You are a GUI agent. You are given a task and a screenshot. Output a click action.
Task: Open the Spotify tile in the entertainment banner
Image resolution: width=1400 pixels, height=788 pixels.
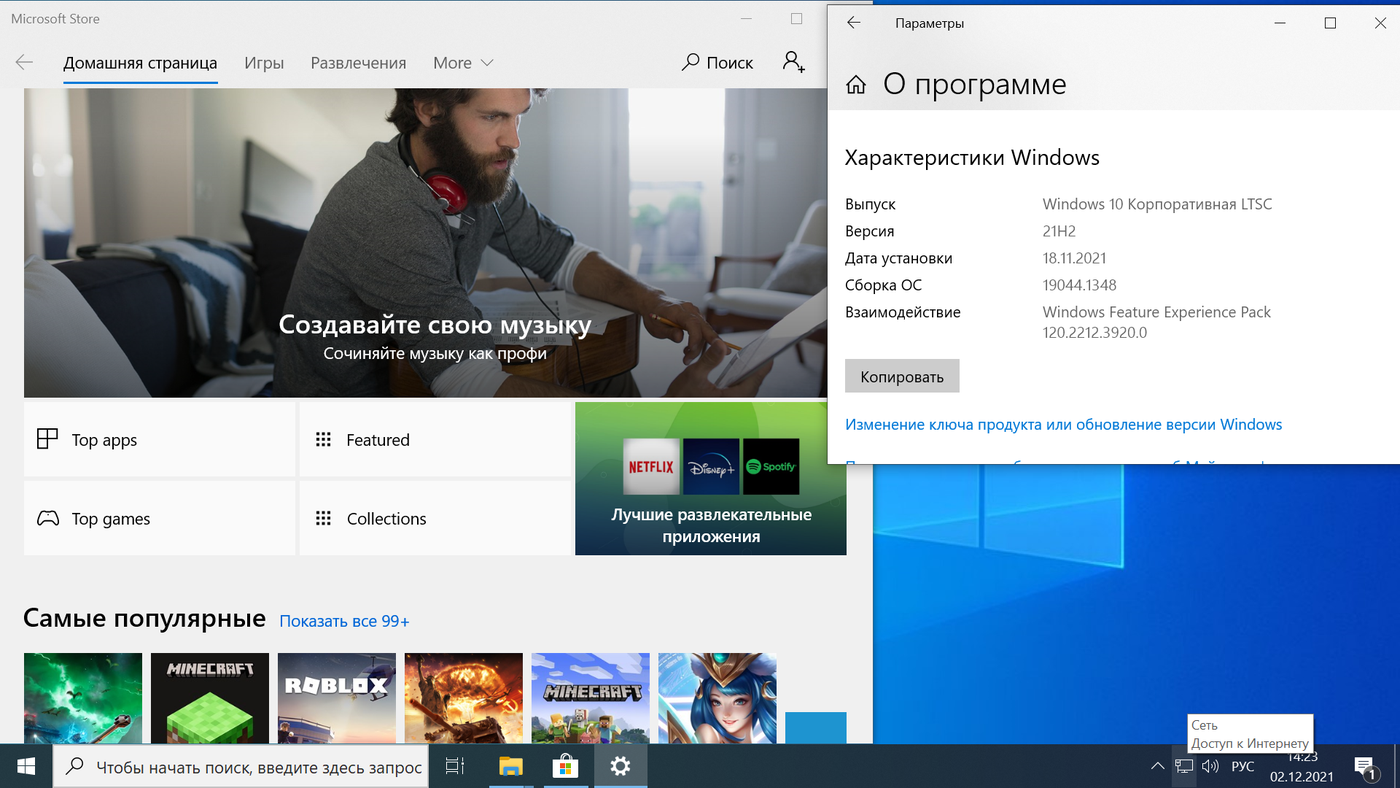(771, 466)
